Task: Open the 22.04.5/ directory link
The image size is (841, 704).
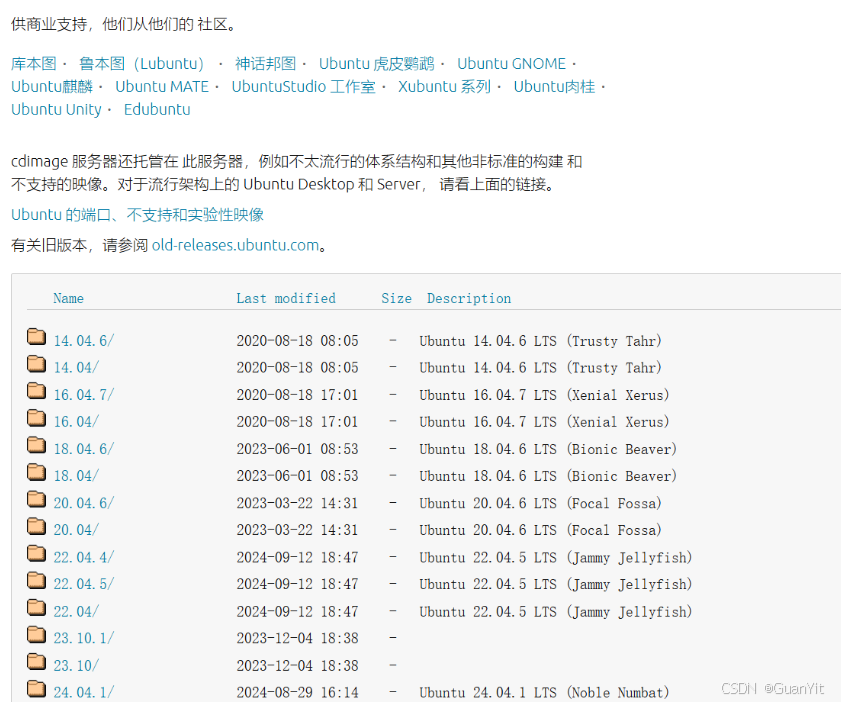Action: [84, 584]
